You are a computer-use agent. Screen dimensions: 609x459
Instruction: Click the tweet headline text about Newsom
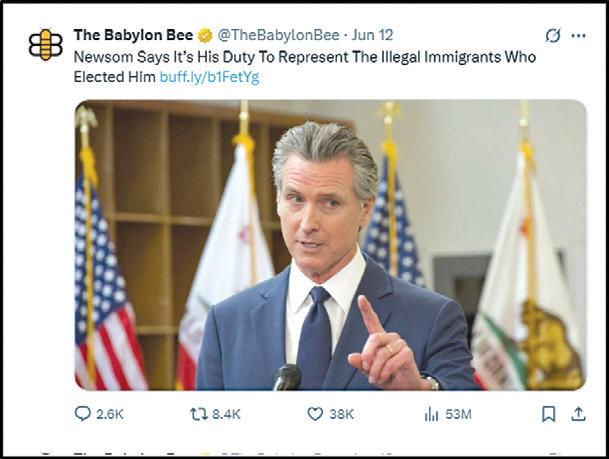coord(304,67)
